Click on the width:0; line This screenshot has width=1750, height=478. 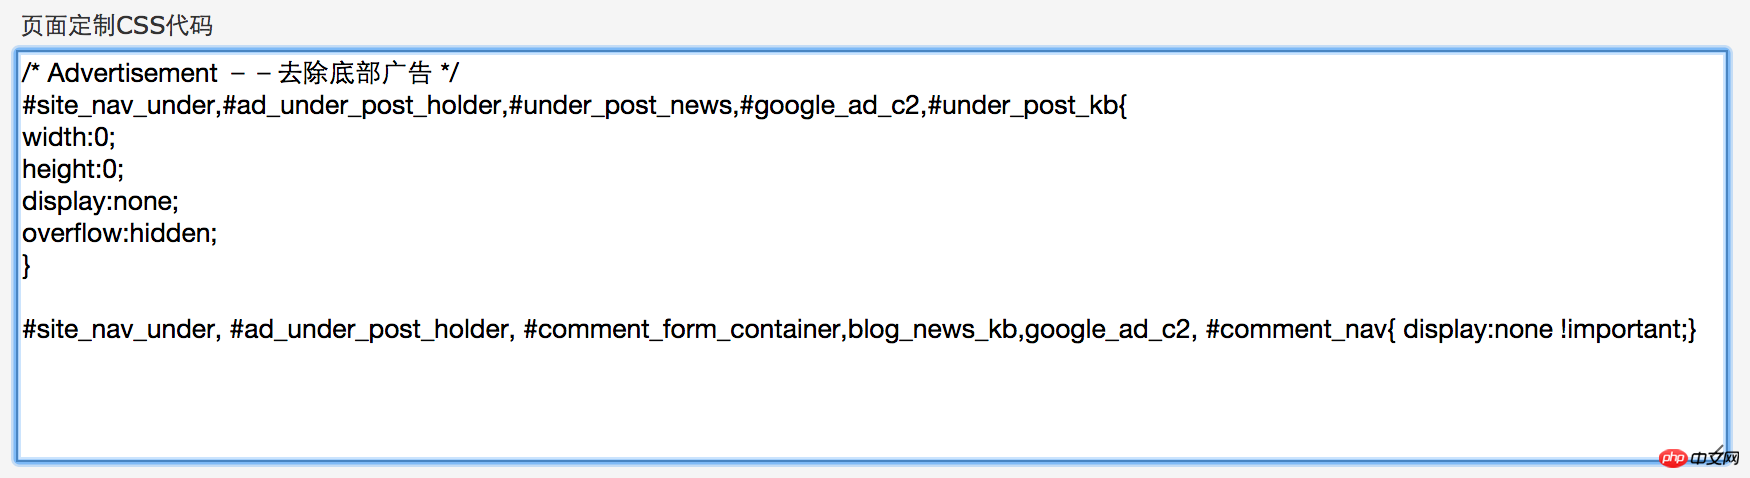pos(69,137)
